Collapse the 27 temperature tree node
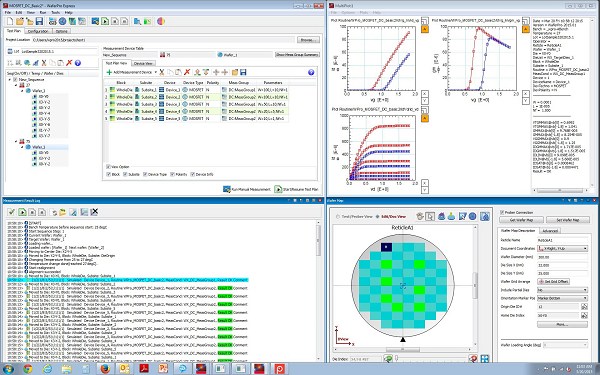The height and width of the screenshot is (375, 600). tap(16, 85)
